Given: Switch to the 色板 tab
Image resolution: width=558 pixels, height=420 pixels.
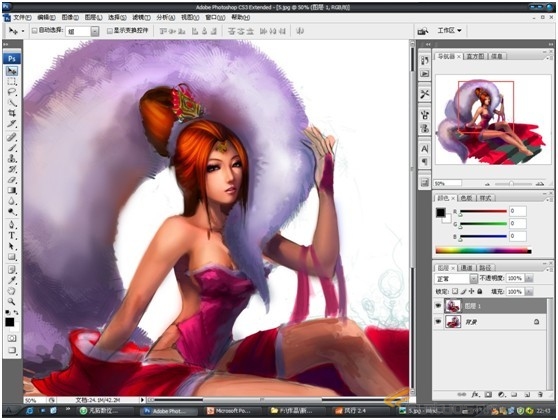Looking at the screenshot, I should [467, 198].
